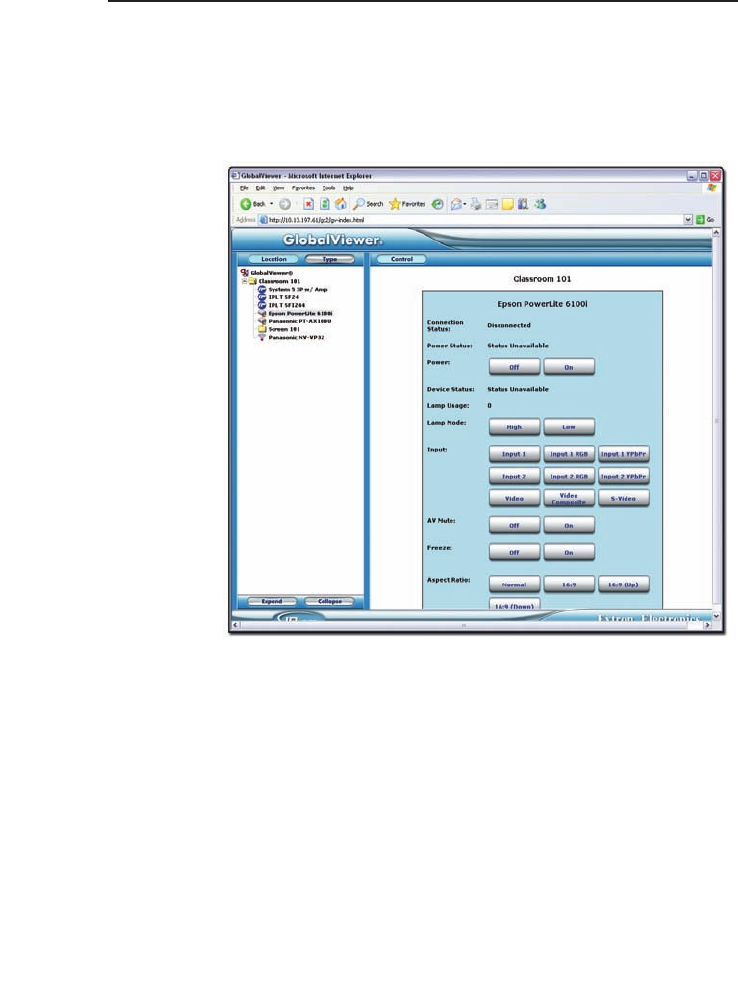Click the Collapse tree button
The height and width of the screenshot is (997, 738).
pos(329,601)
